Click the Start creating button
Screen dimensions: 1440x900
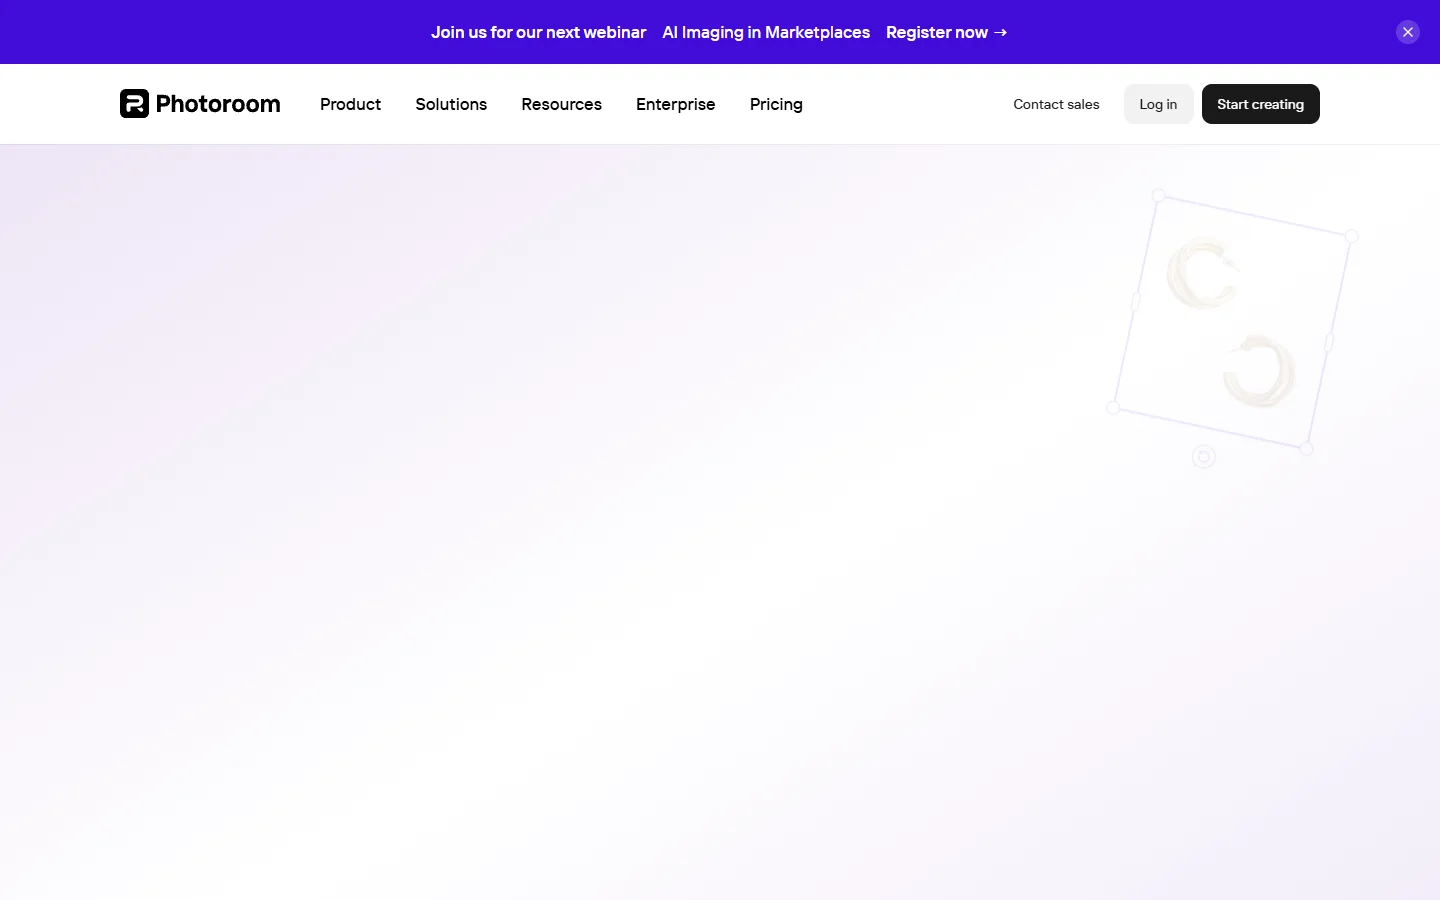pyautogui.click(x=1261, y=104)
